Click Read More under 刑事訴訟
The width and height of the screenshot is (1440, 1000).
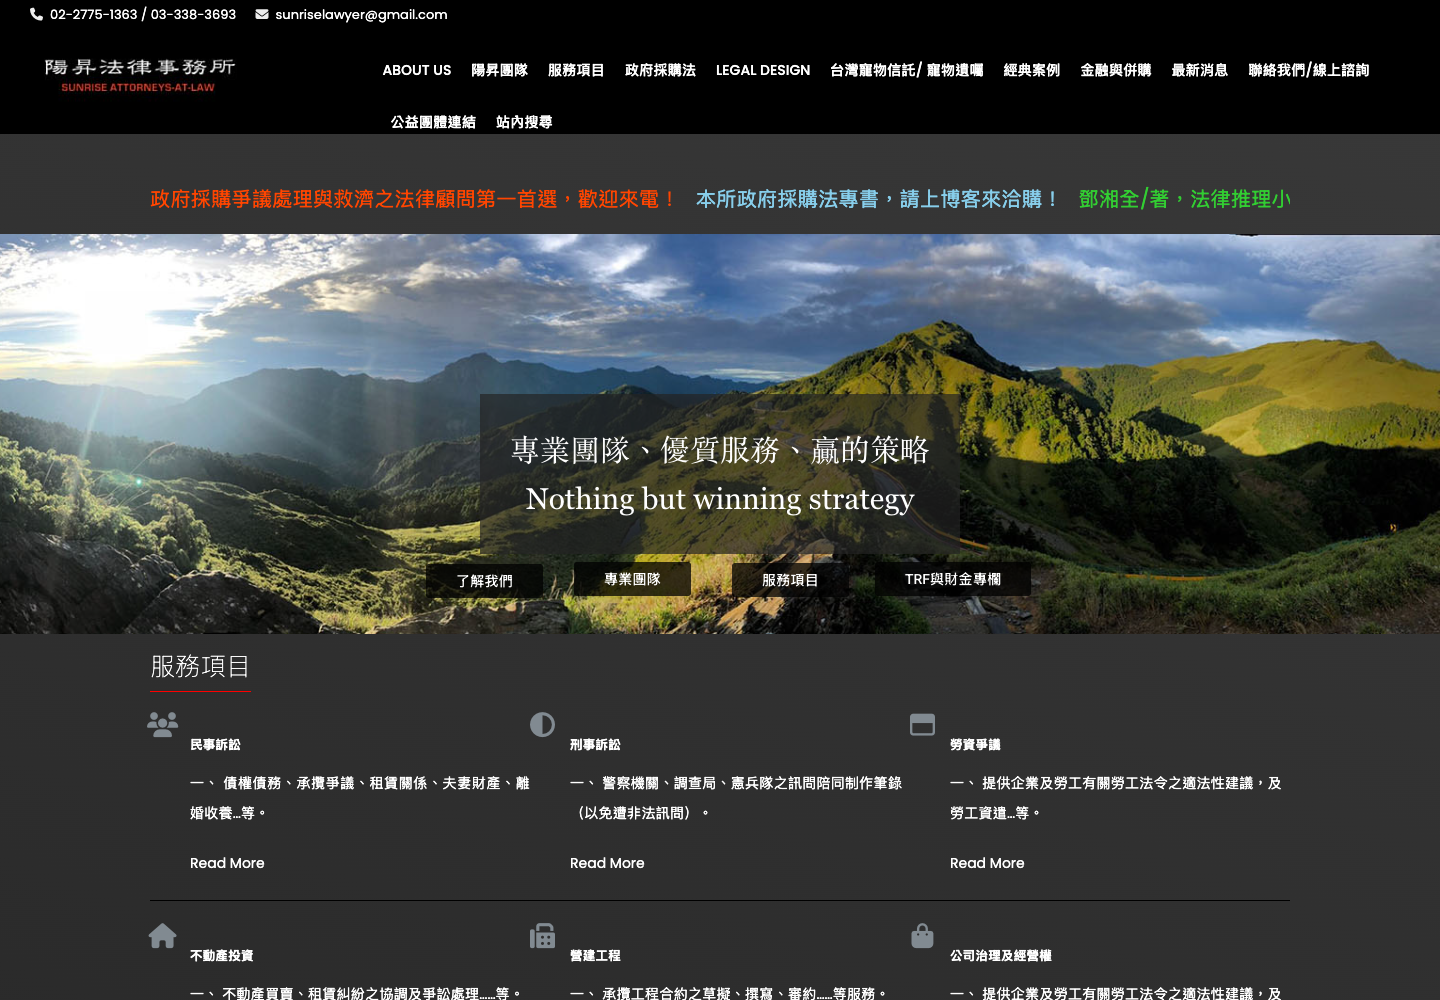607,863
